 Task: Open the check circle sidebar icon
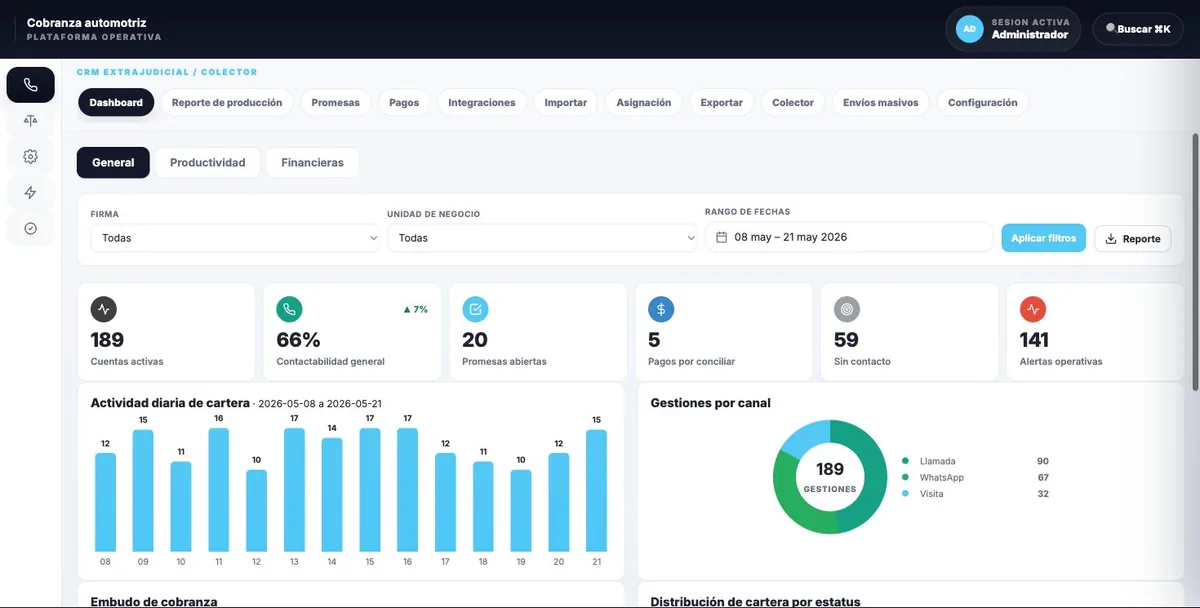pyautogui.click(x=30, y=228)
